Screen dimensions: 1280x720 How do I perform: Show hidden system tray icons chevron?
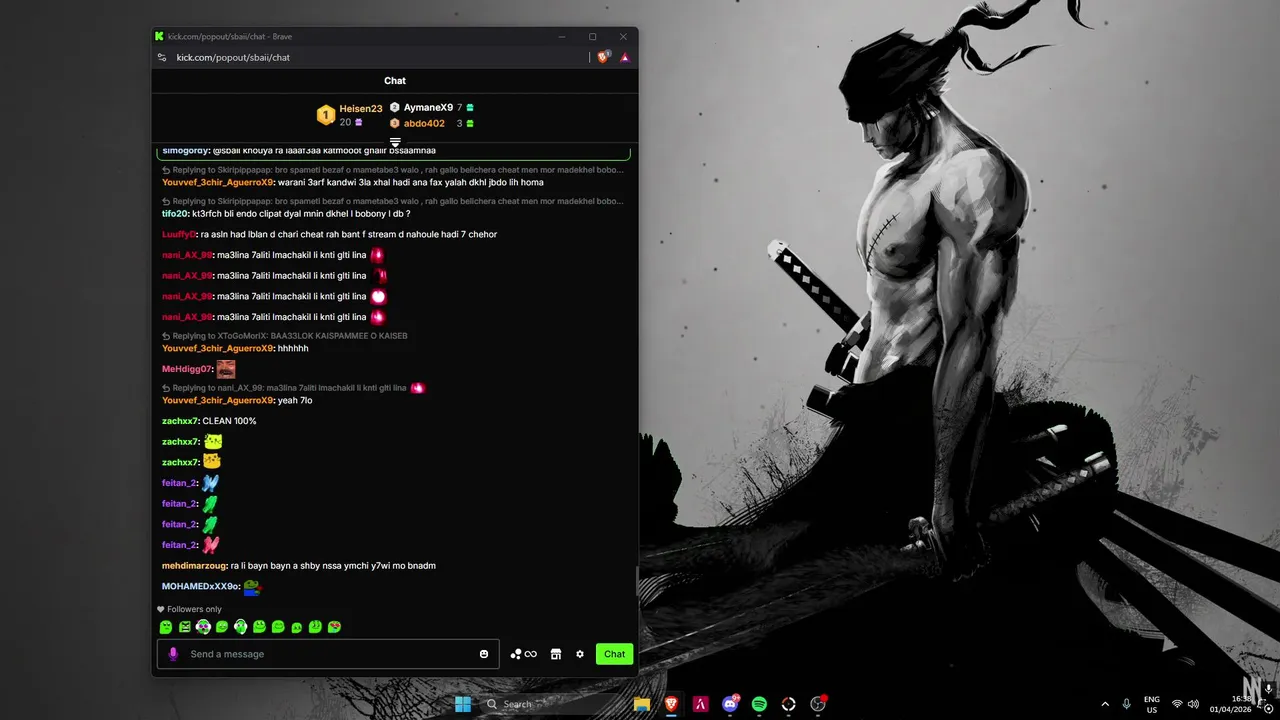(x=1105, y=704)
